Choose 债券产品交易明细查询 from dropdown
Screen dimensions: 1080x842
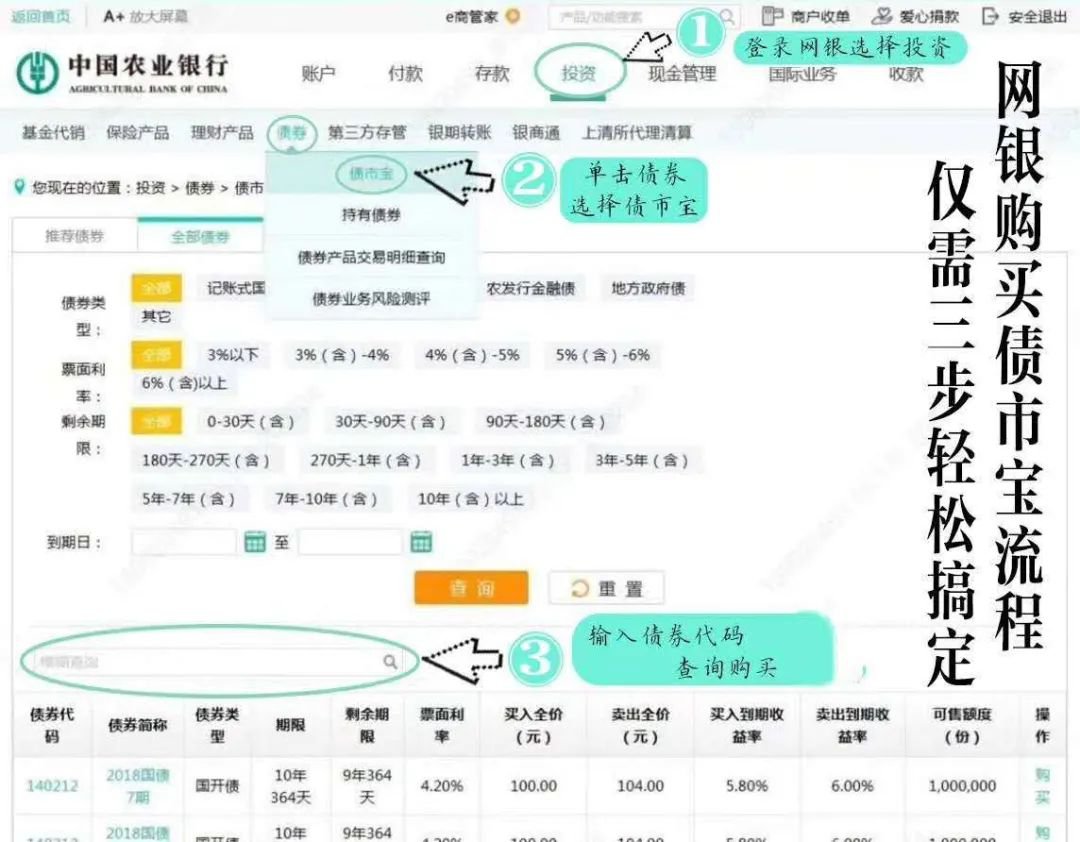(x=371, y=257)
